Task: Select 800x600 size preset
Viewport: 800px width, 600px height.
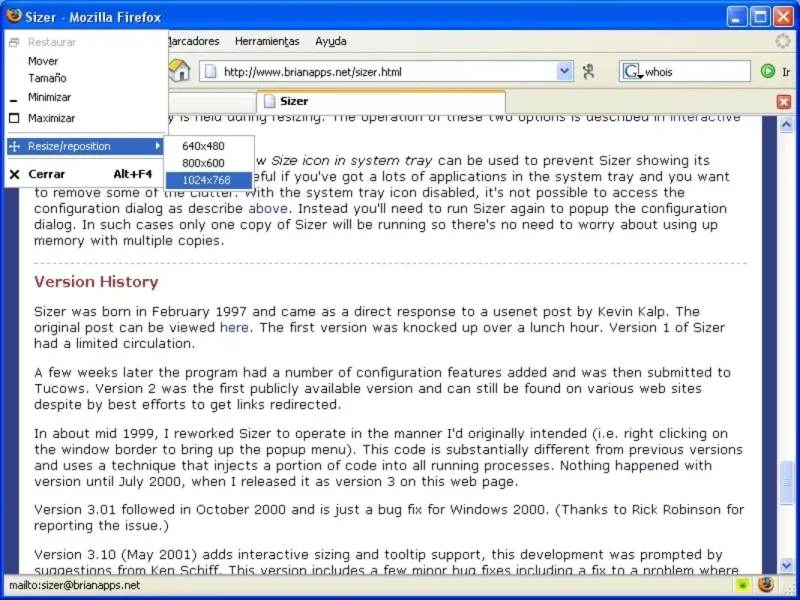Action: click(208, 163)
